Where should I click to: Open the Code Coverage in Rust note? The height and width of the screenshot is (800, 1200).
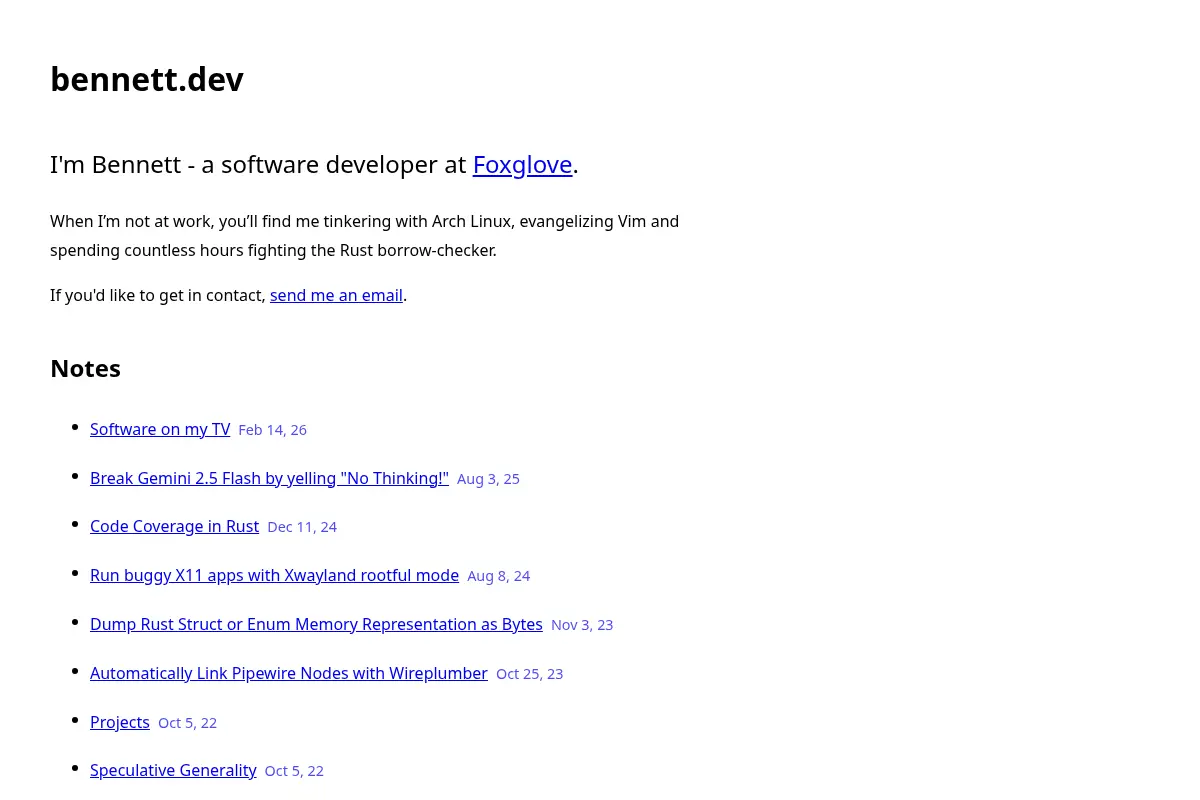tap(174, 526)
